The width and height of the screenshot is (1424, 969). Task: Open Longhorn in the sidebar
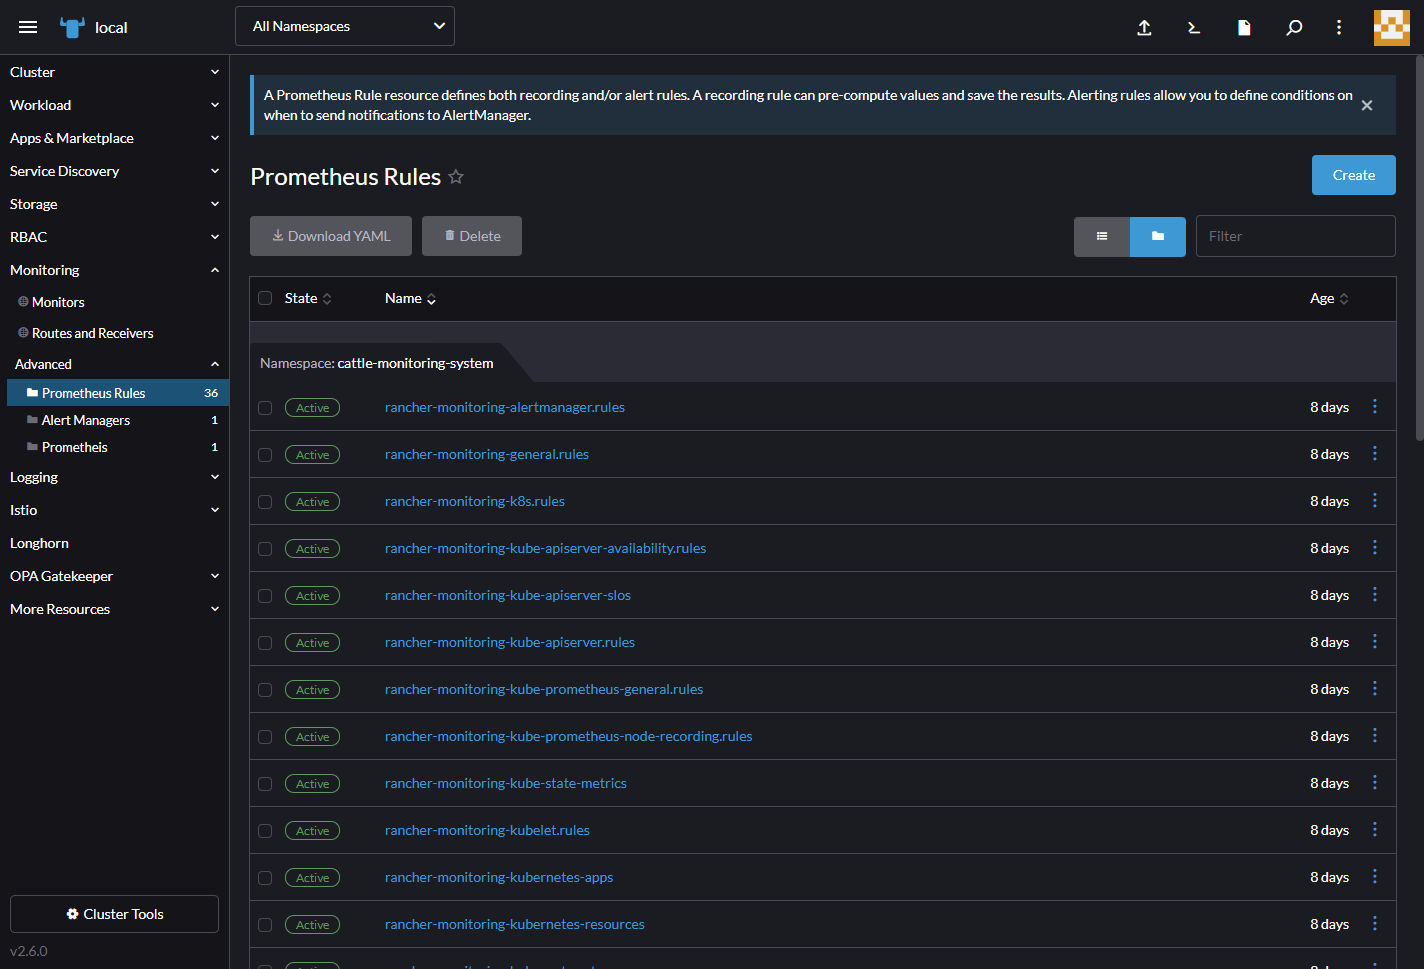tap(40, 543)
